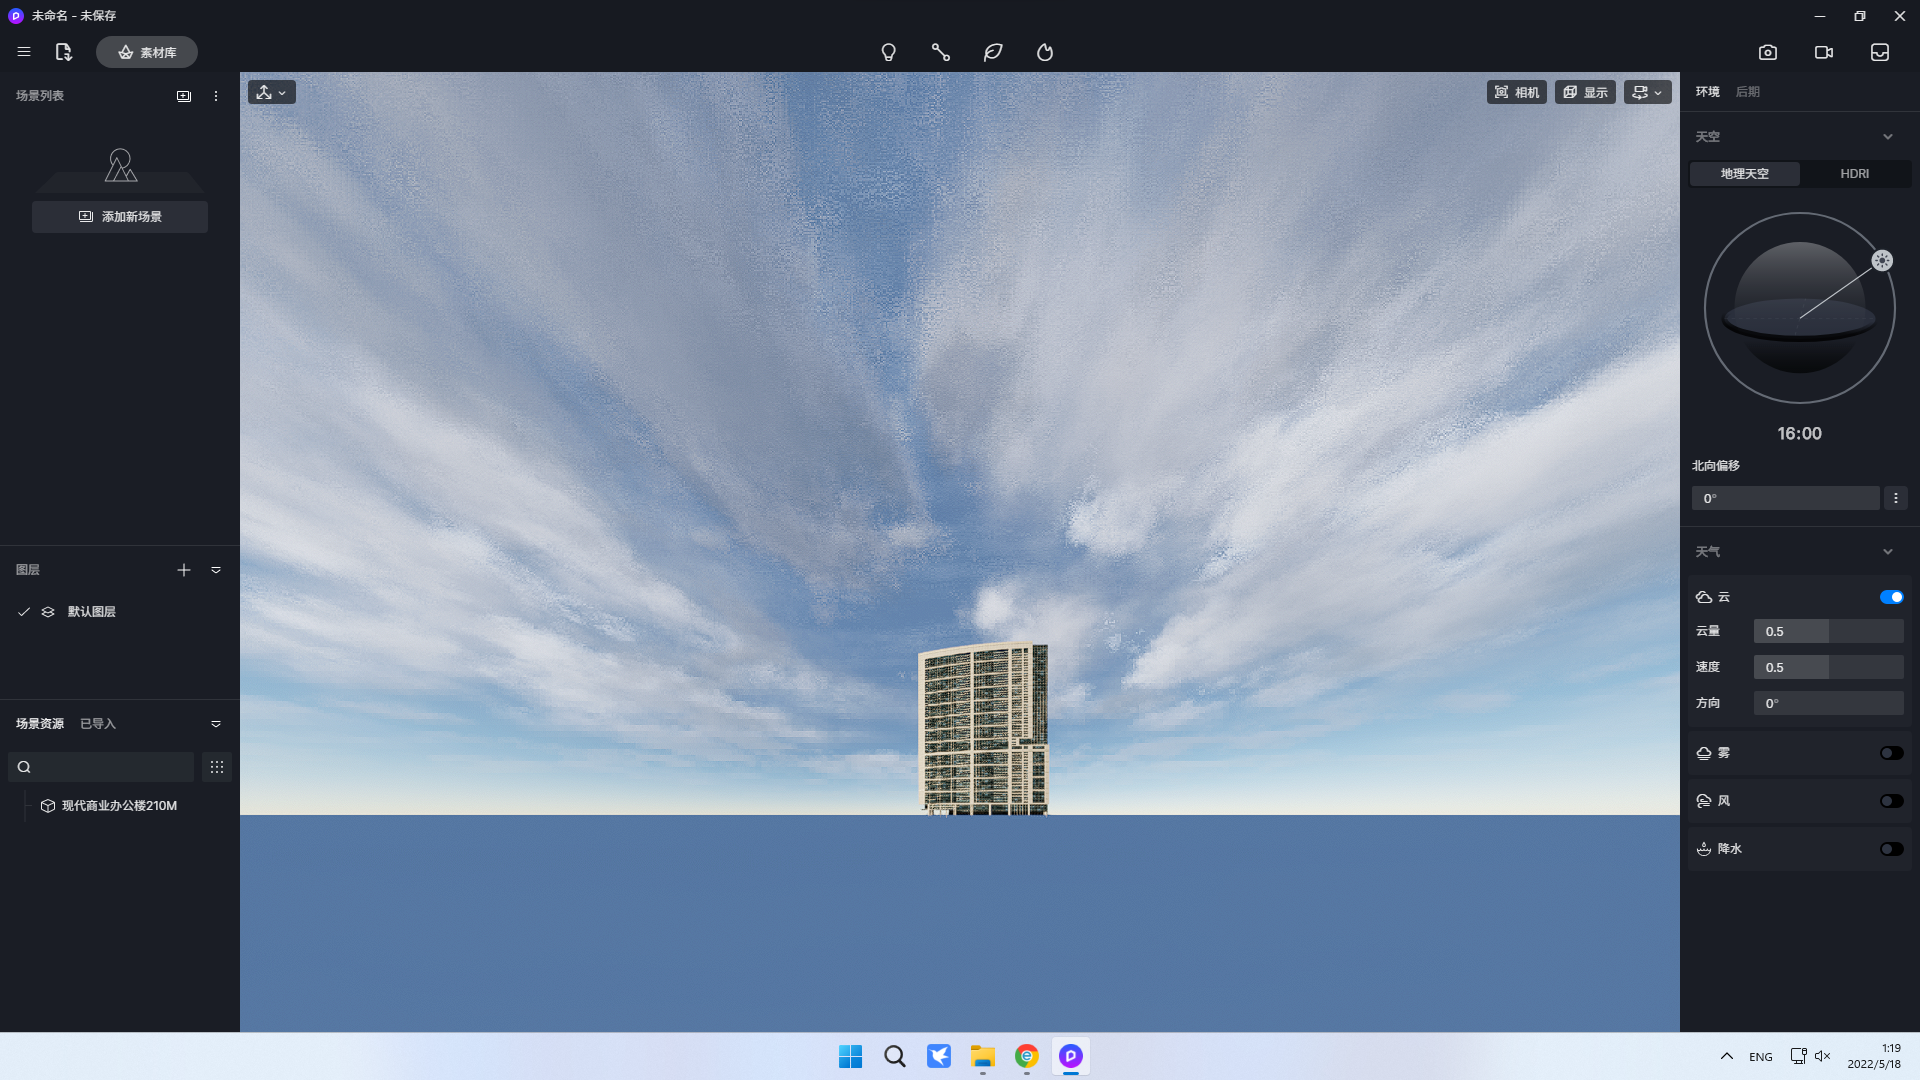
Task: Select the path tool icon in top toolbar
Action: [940, 52]
